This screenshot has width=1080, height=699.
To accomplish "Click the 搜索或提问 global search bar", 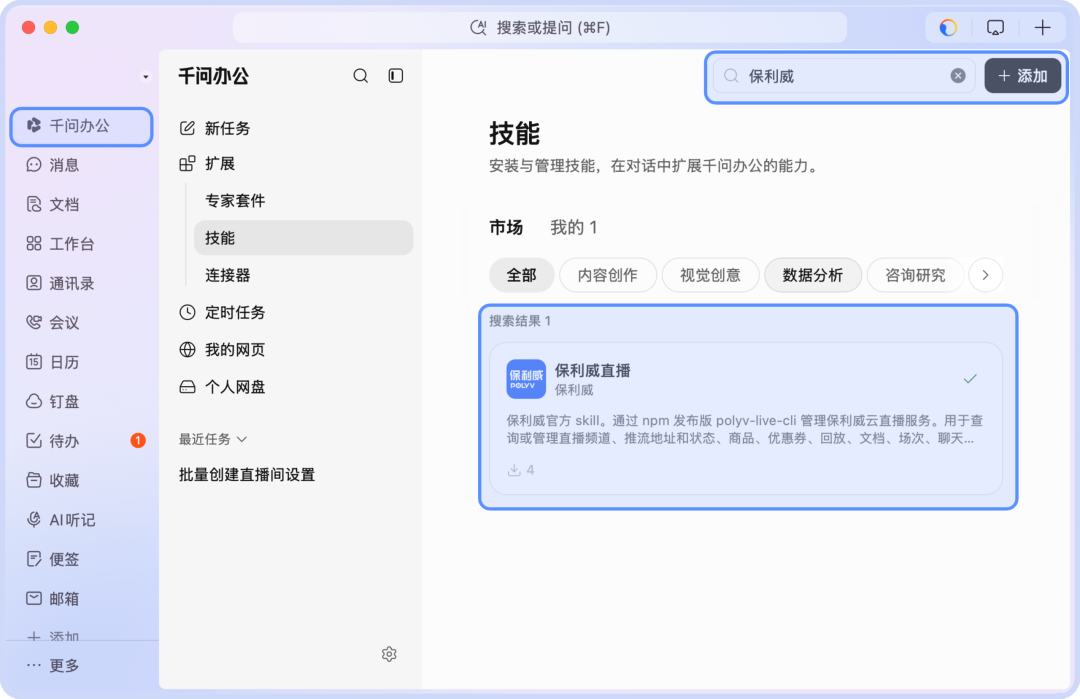I will tap(540, 28).
